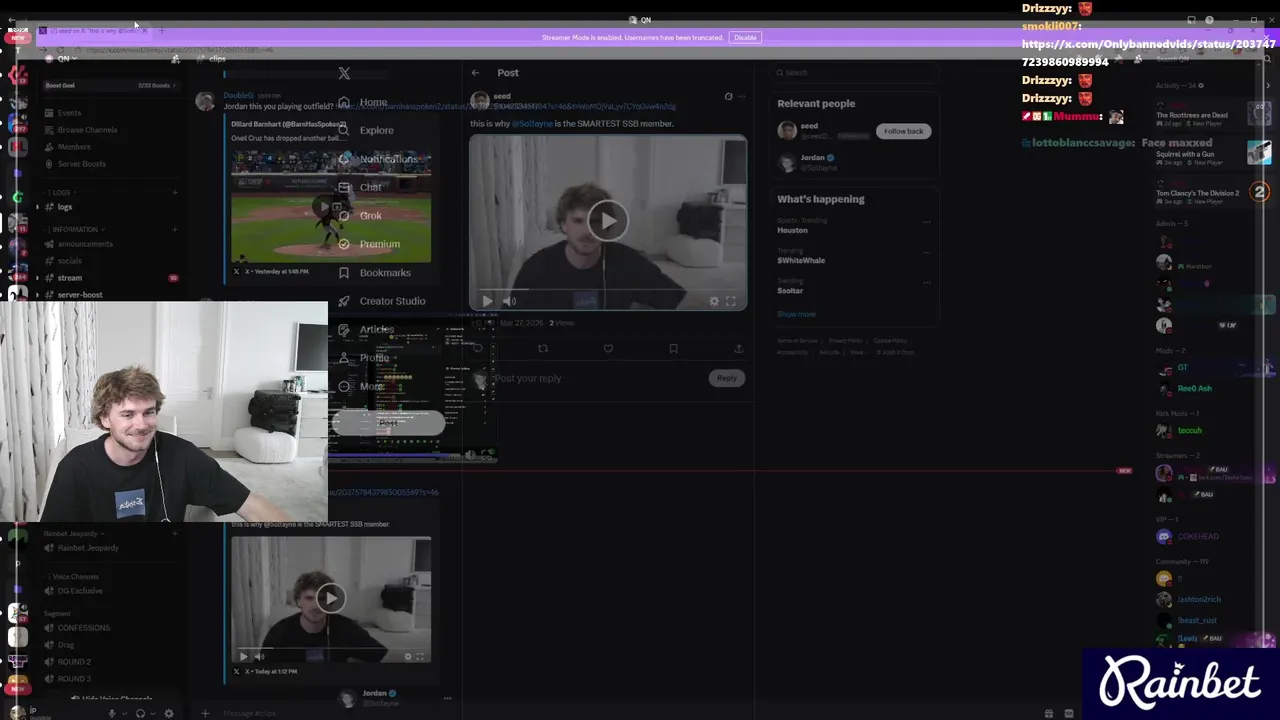Expand microphone input options arrow

(x=124, y=713)
